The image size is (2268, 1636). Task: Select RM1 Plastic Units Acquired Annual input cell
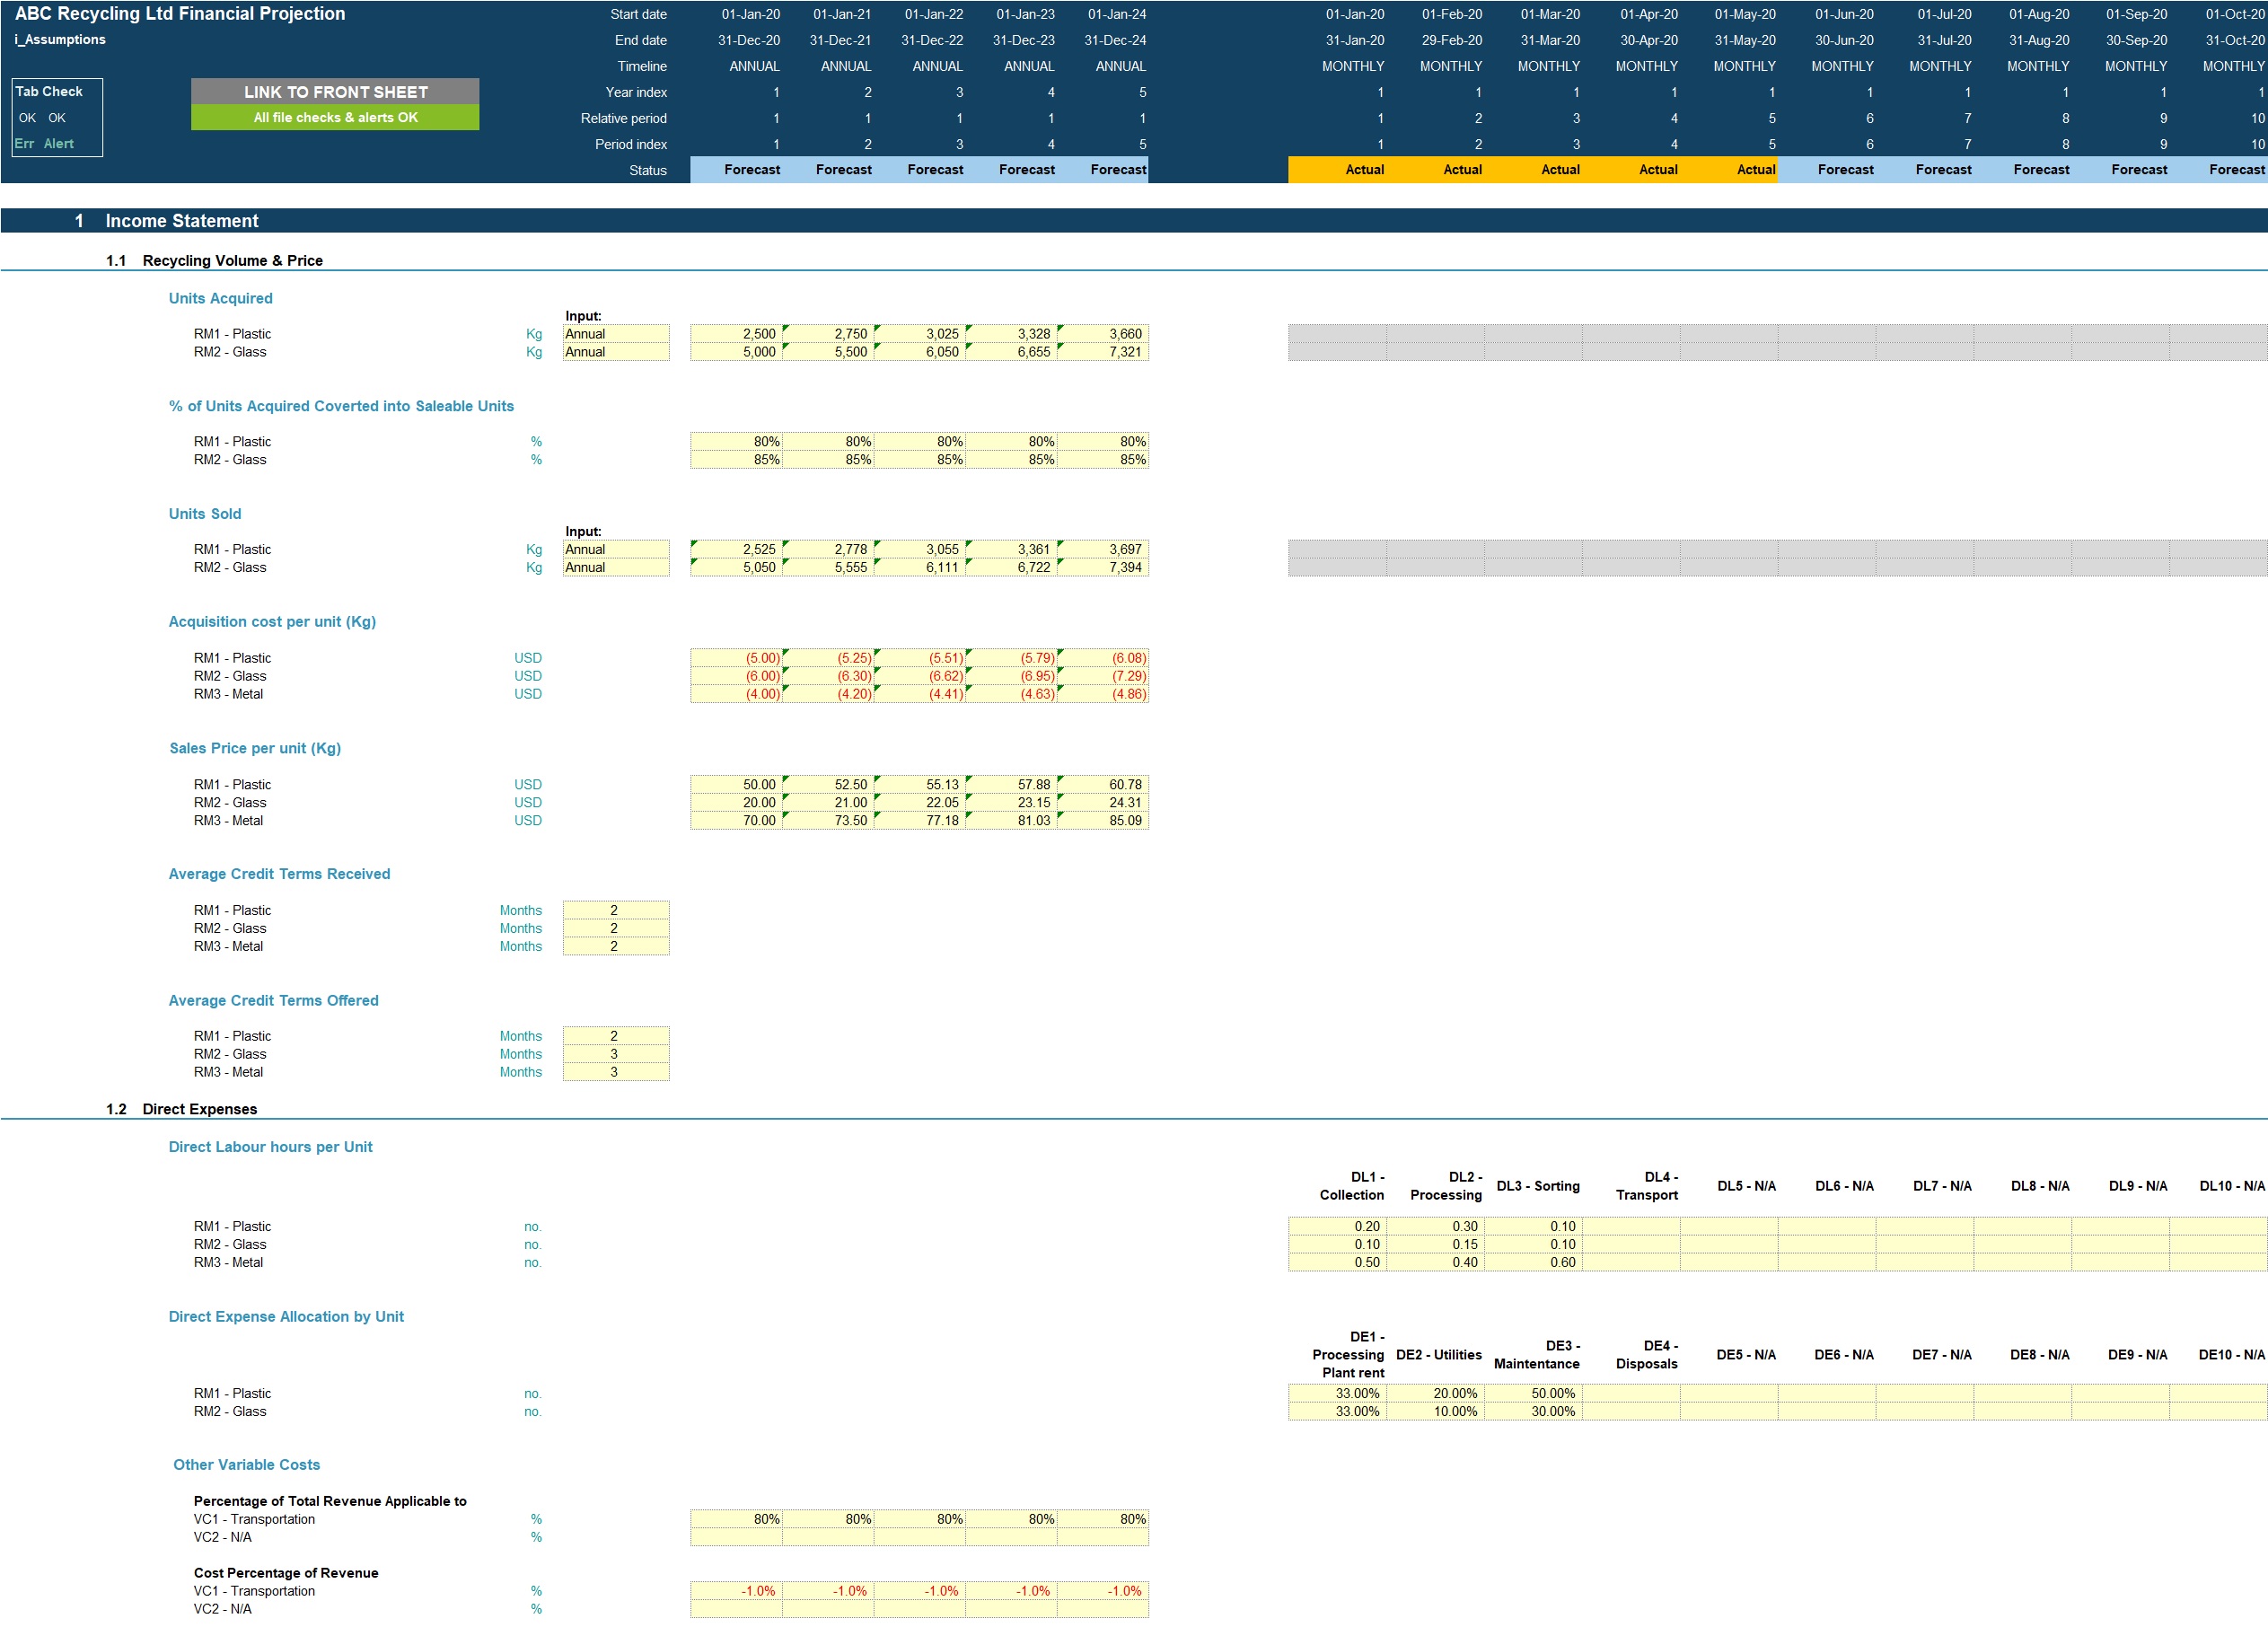point(615,334)
